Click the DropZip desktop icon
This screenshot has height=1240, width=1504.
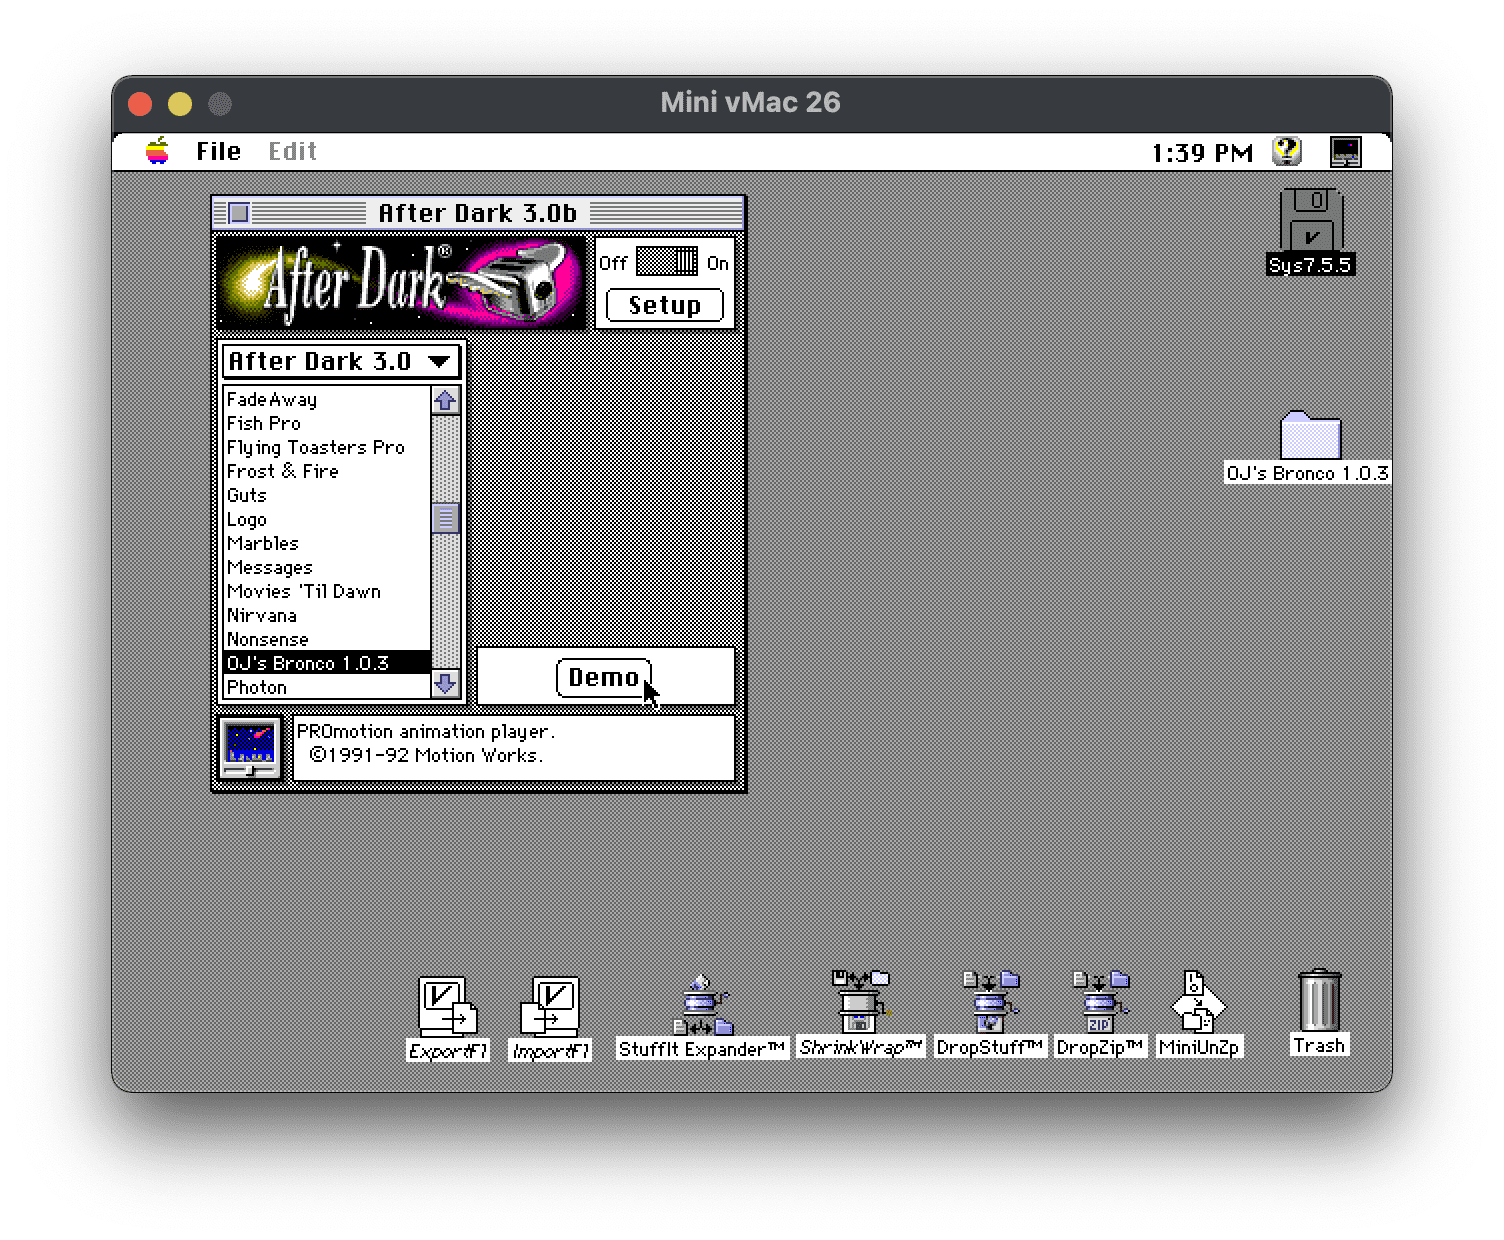tap(1099, 1003)
